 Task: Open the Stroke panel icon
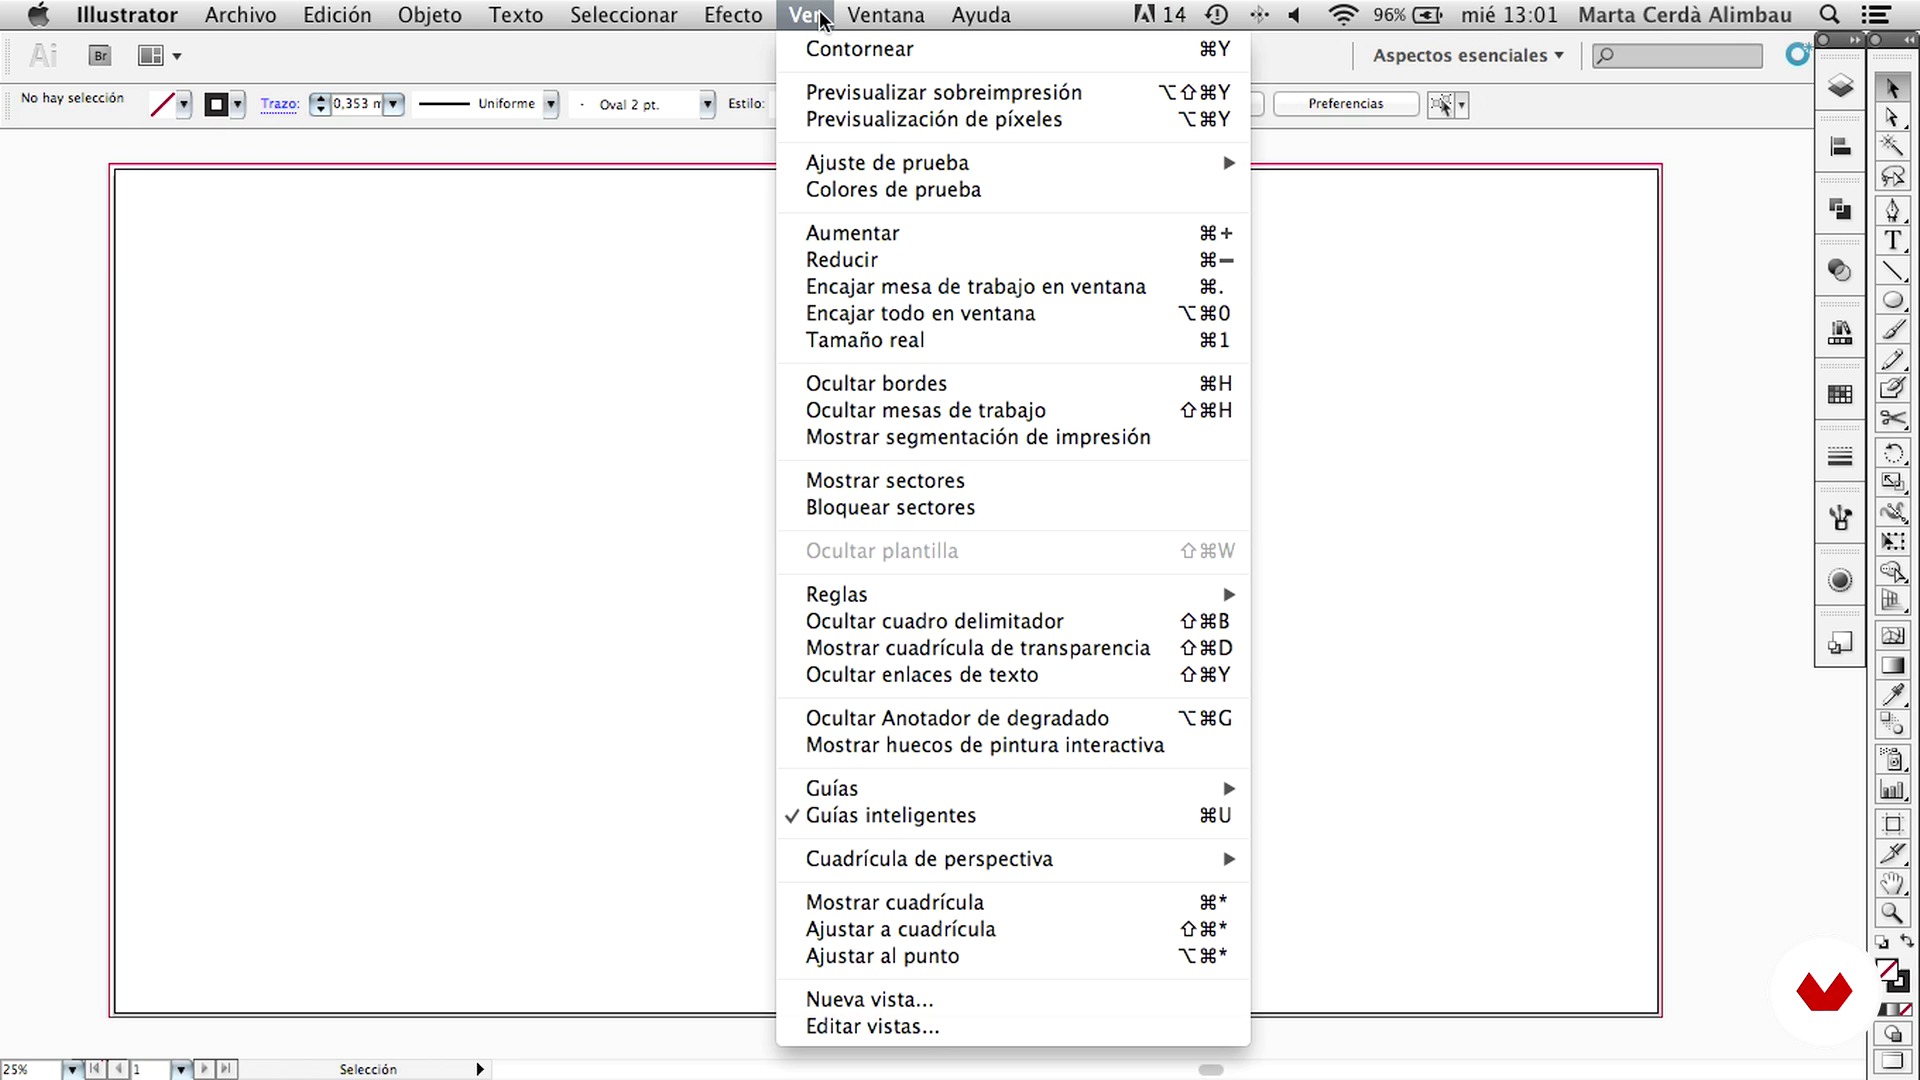[1840, 457]
